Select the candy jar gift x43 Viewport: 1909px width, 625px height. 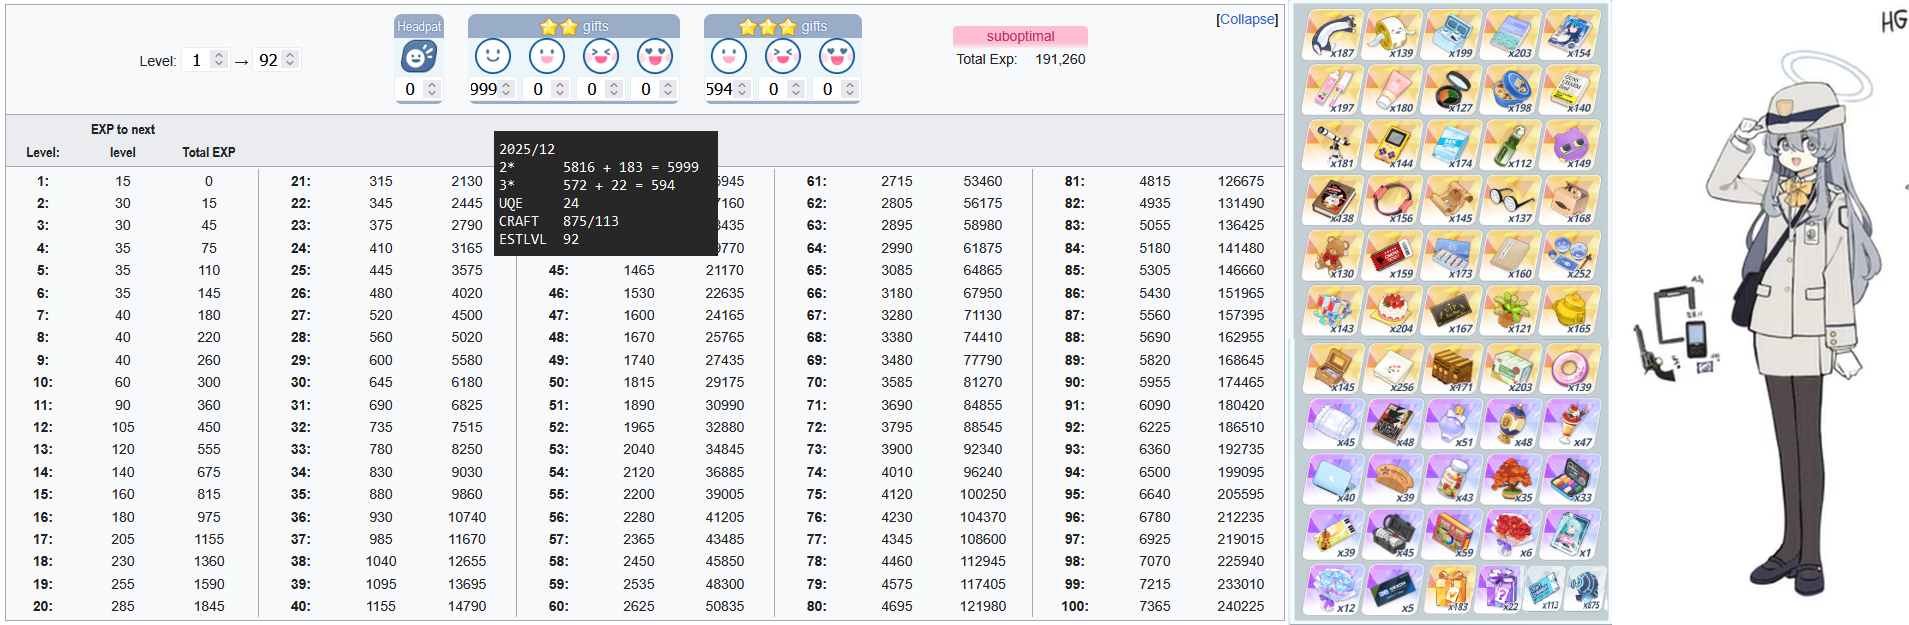pyautogui.click(x=1452, y=479)
